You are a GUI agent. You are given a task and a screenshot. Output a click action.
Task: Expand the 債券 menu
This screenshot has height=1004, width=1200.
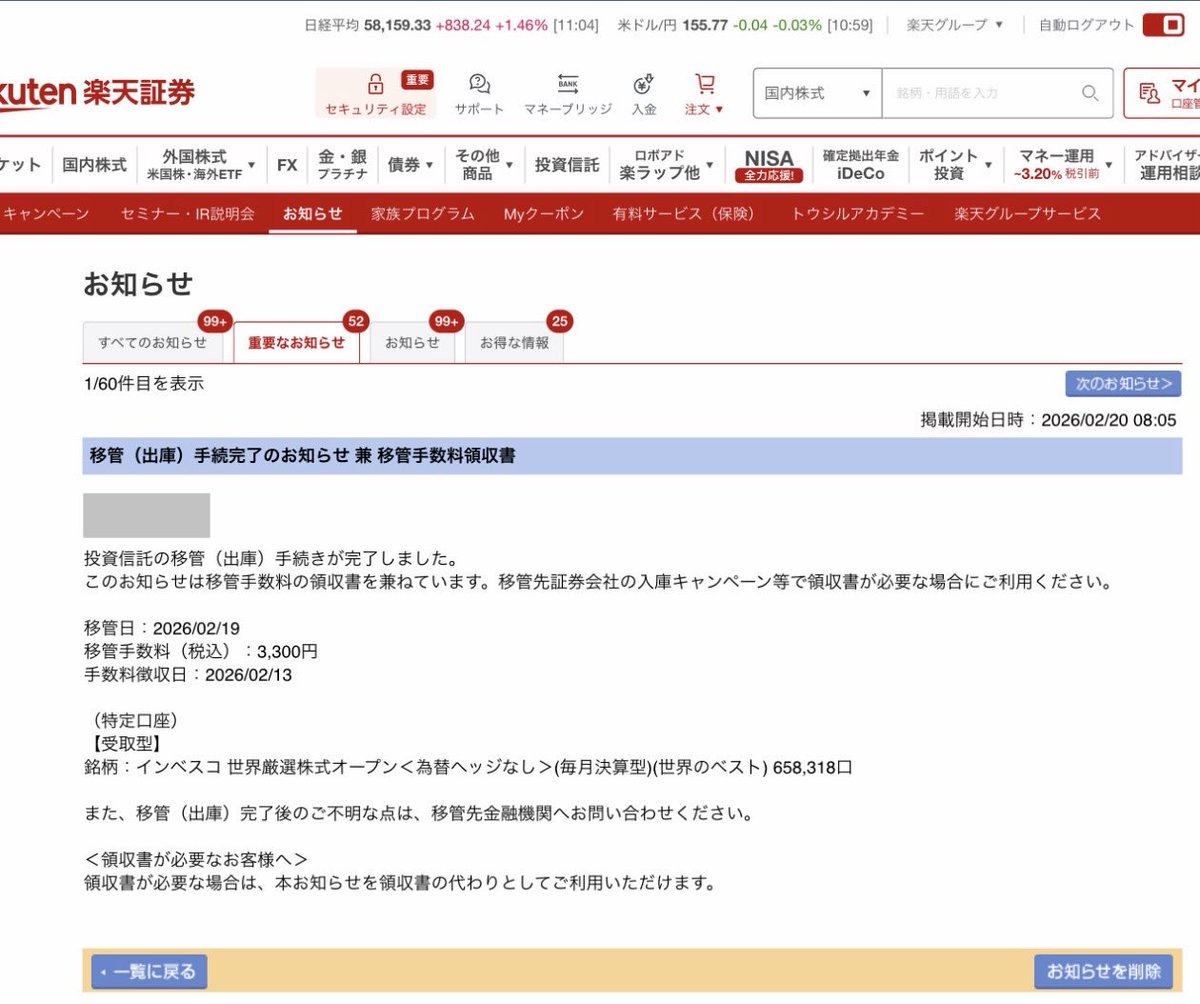point(410,165)
